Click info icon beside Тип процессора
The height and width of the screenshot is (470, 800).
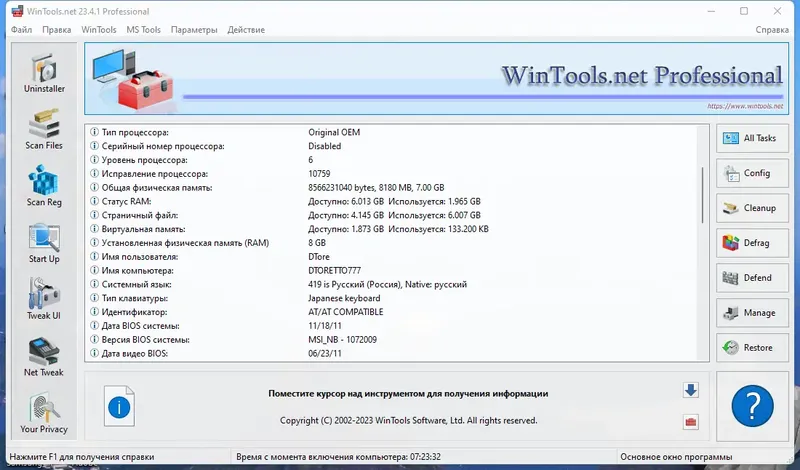94,132
